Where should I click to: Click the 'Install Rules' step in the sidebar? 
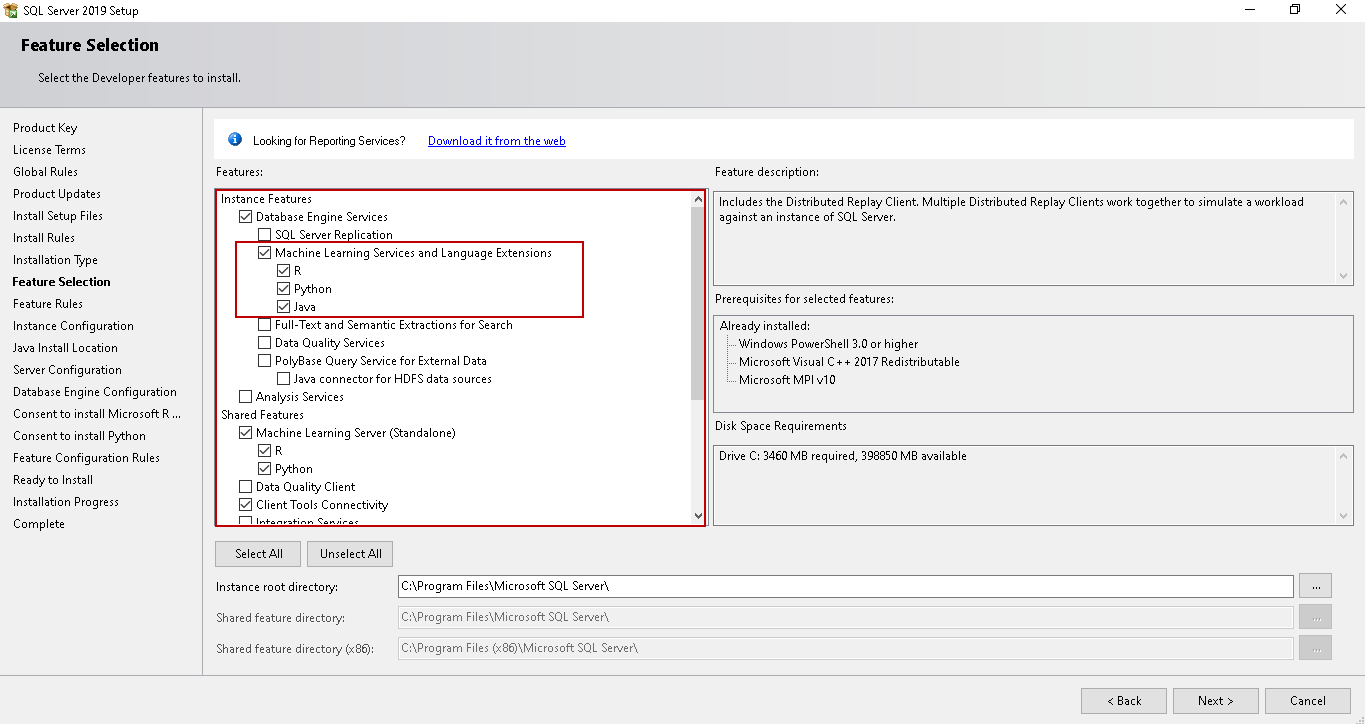pos(44,238)
